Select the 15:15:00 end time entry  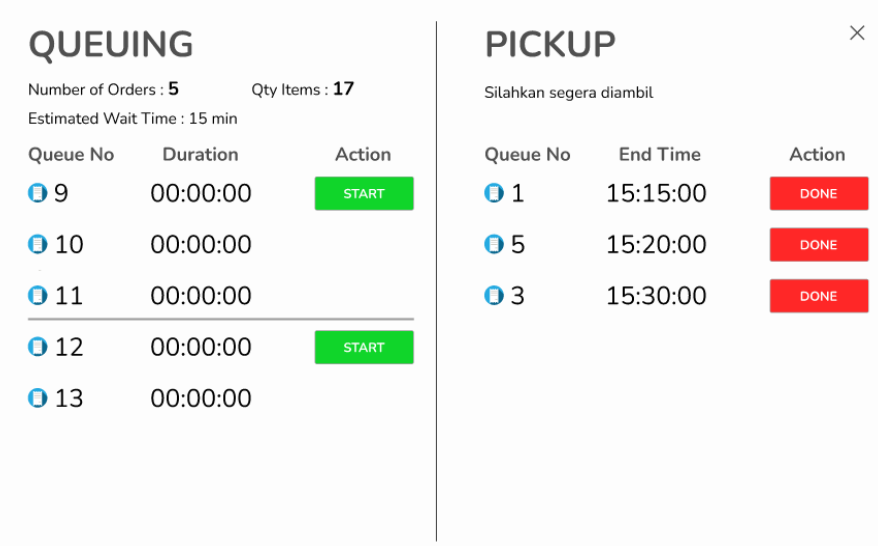coord(656,193)
